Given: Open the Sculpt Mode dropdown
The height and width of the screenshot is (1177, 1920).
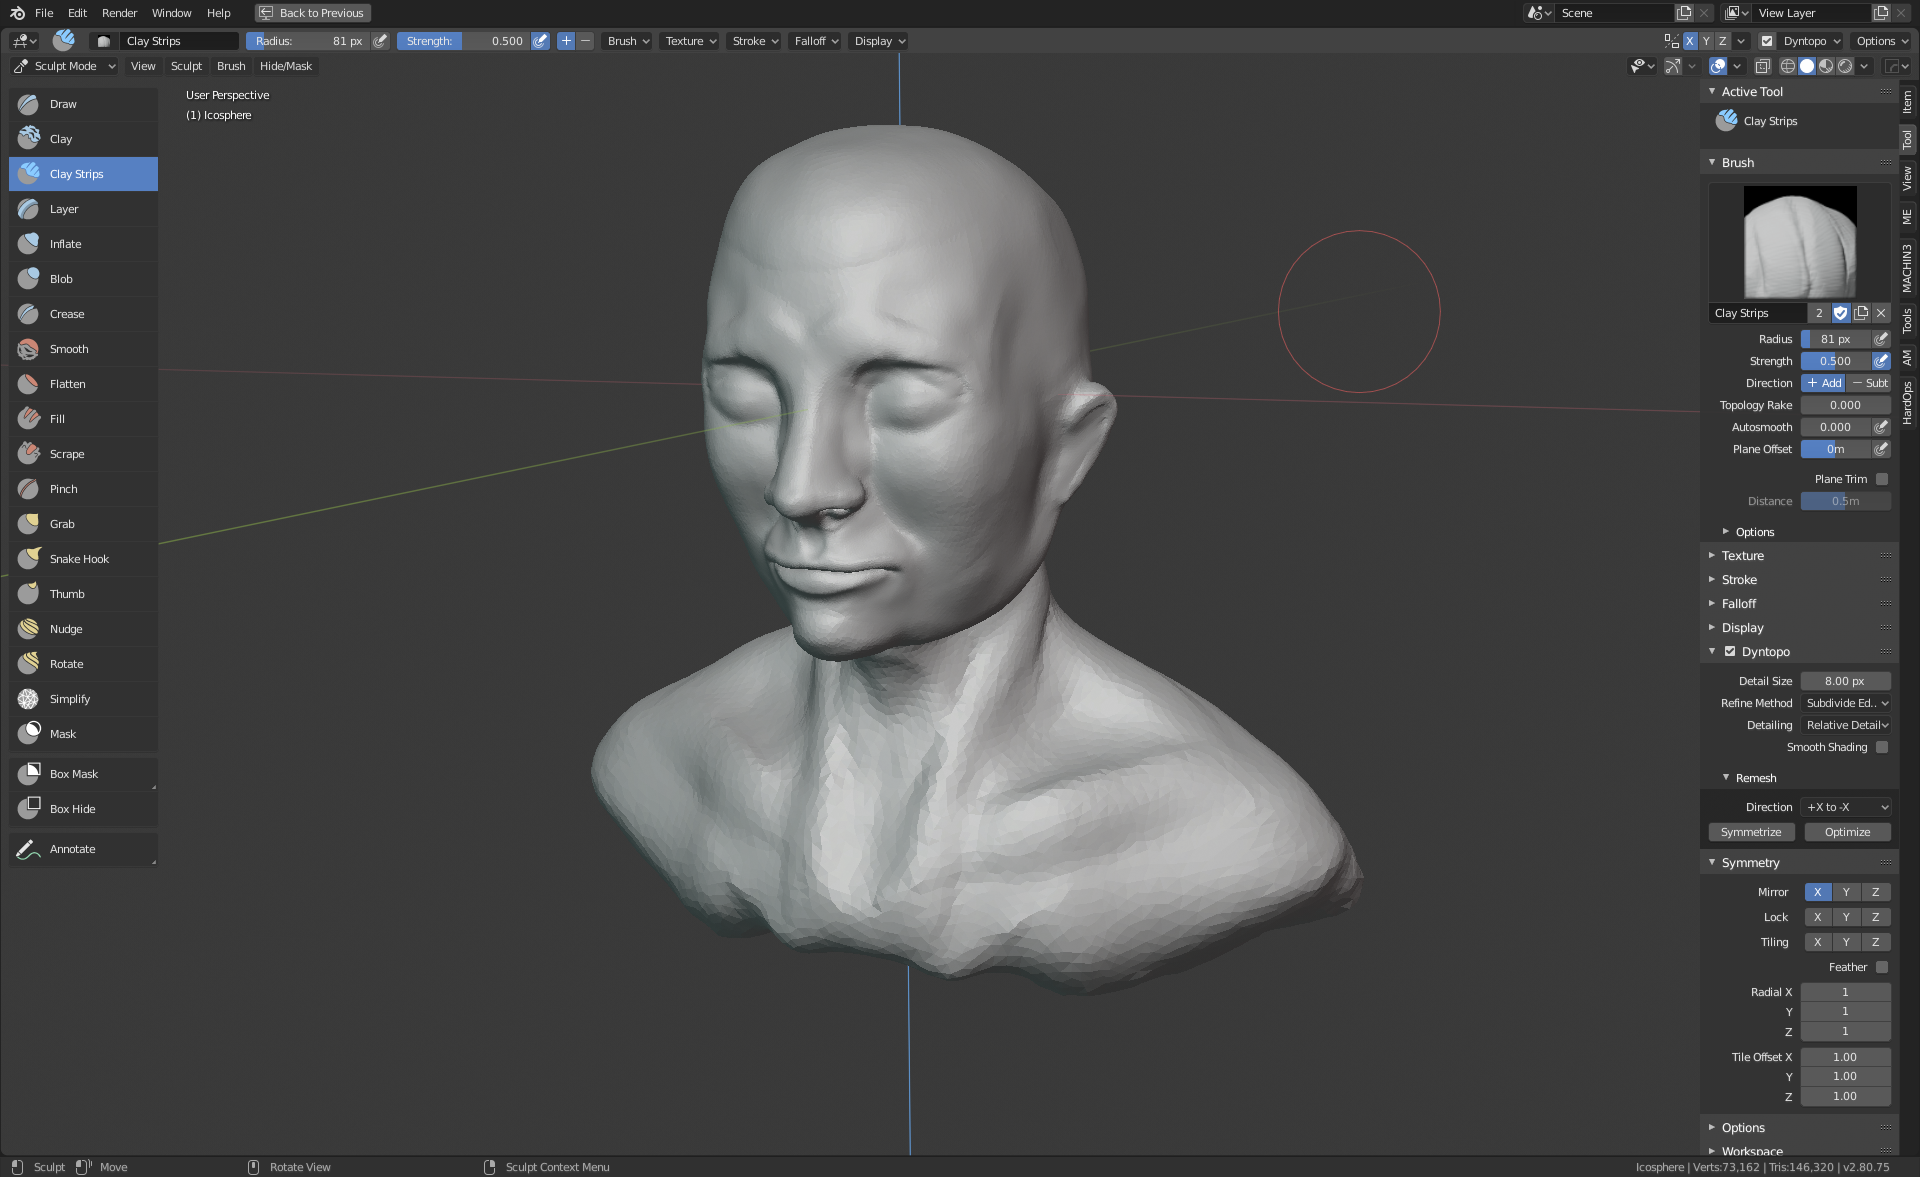Looking at the screenshot, I should (65, 66).
